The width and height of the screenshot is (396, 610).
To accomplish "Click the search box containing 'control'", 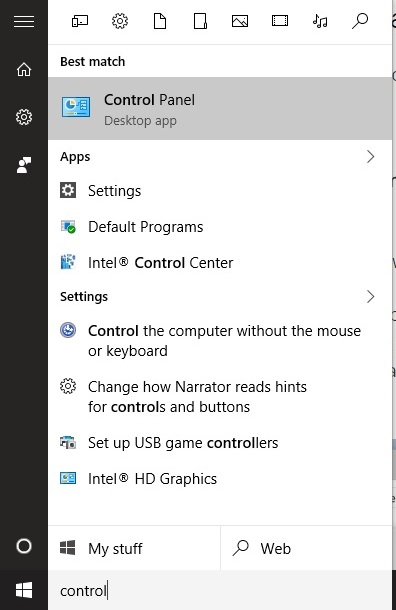I will point(220,591).
